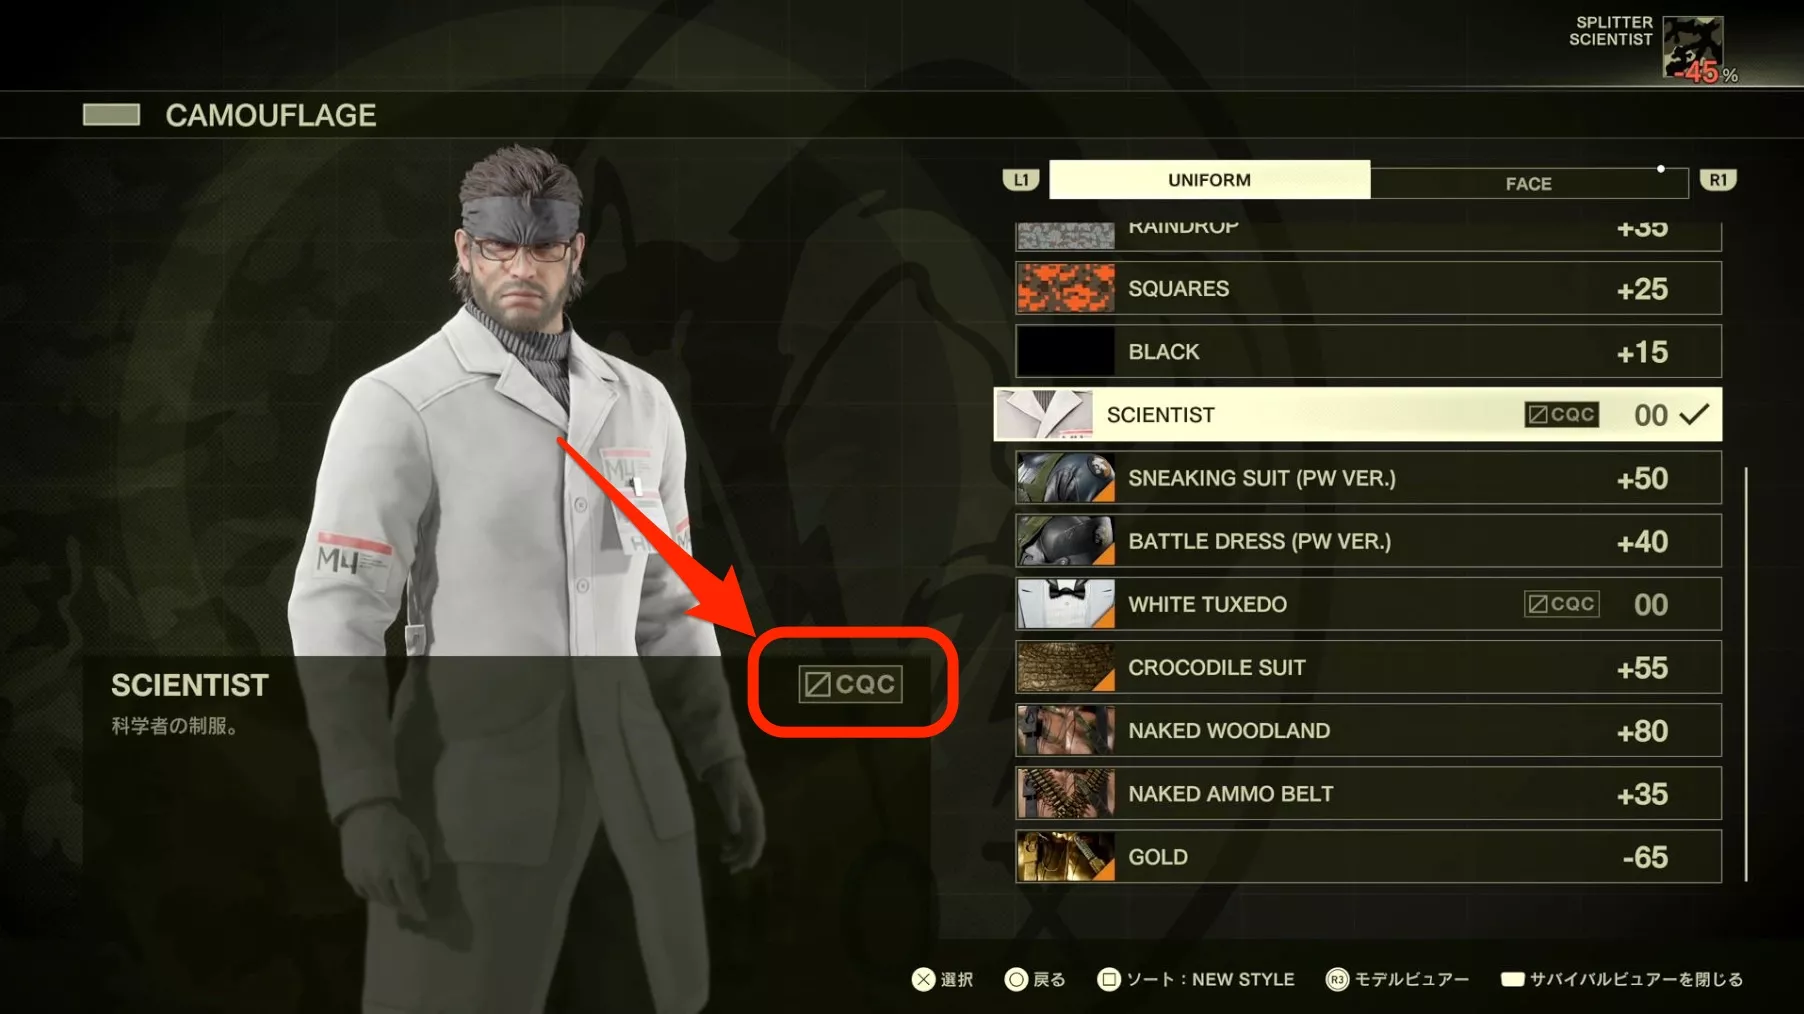
Task: Click the square button sort icon
Action: pyautogui.click(x=1108, y=980)
